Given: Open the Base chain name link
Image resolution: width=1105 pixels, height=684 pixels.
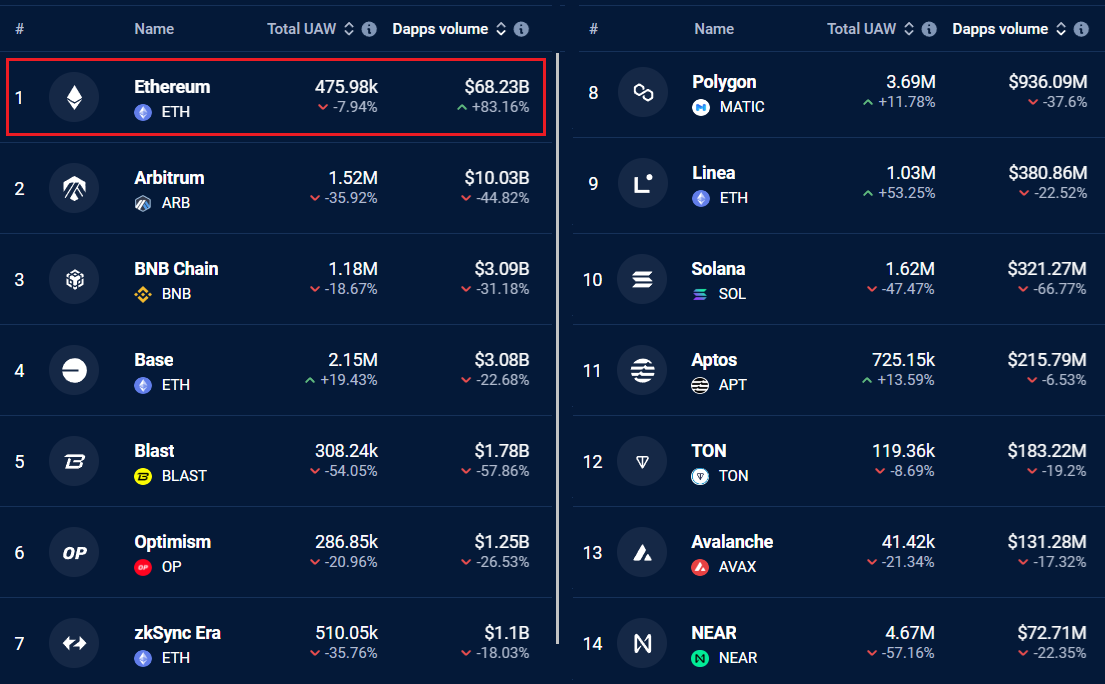Looking at the screenshot, I should [x=154, y=360].
